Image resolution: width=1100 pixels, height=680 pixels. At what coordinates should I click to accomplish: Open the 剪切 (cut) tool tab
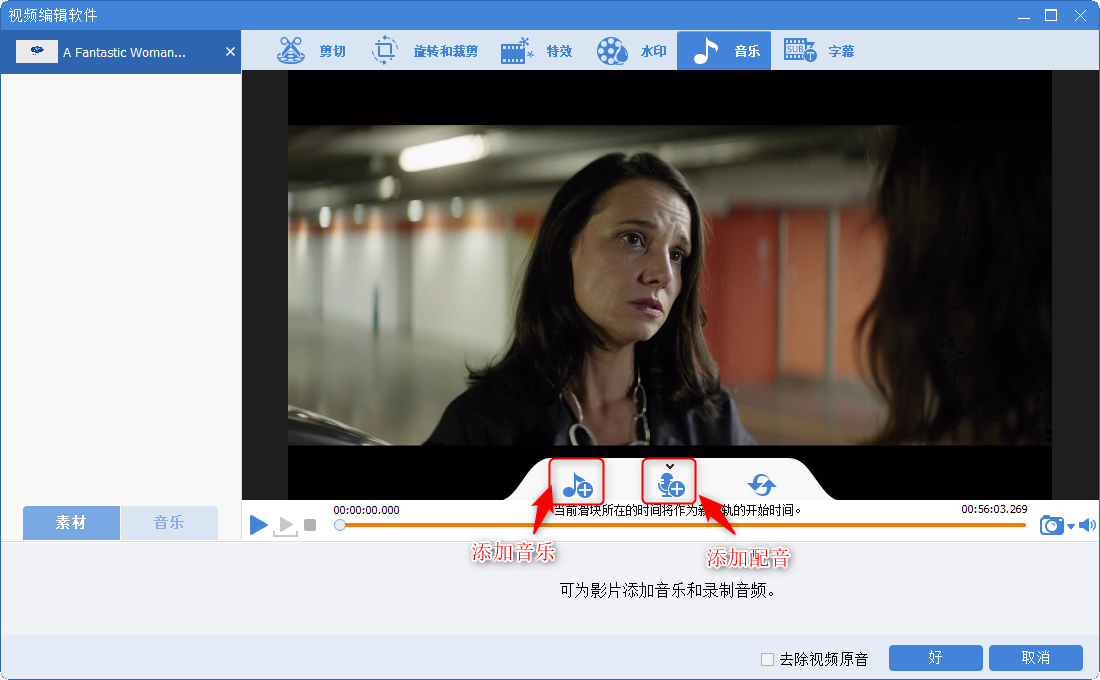tap(311, 51)
